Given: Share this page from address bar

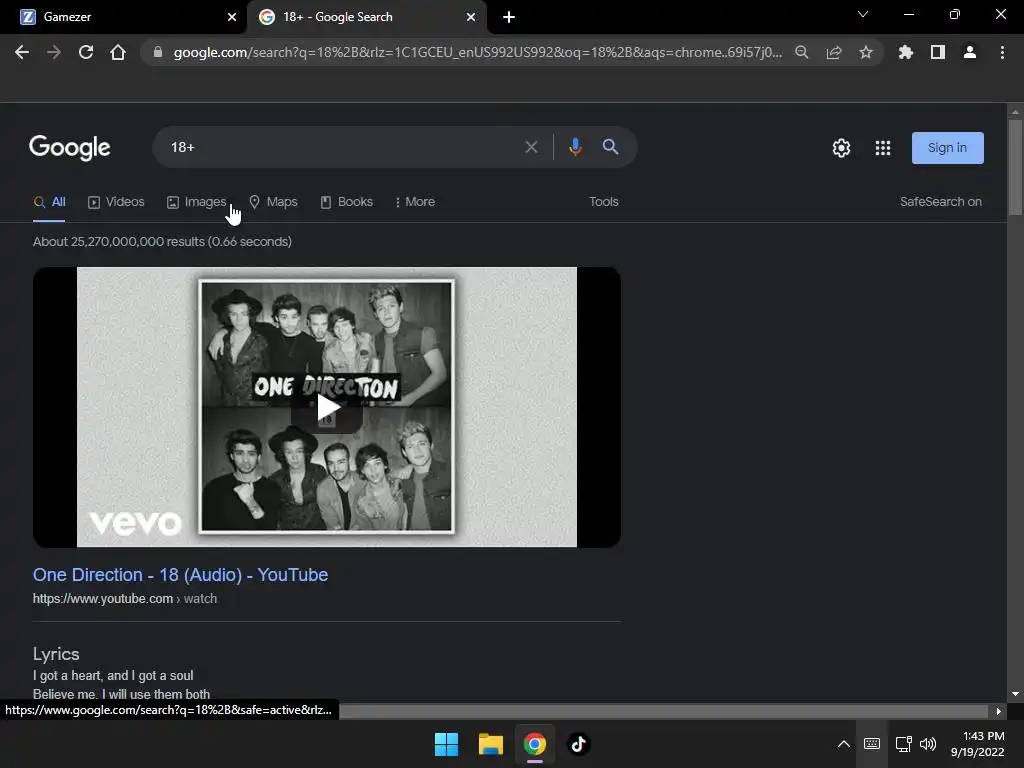Looking at the screenshot, I should click(834, 52).
